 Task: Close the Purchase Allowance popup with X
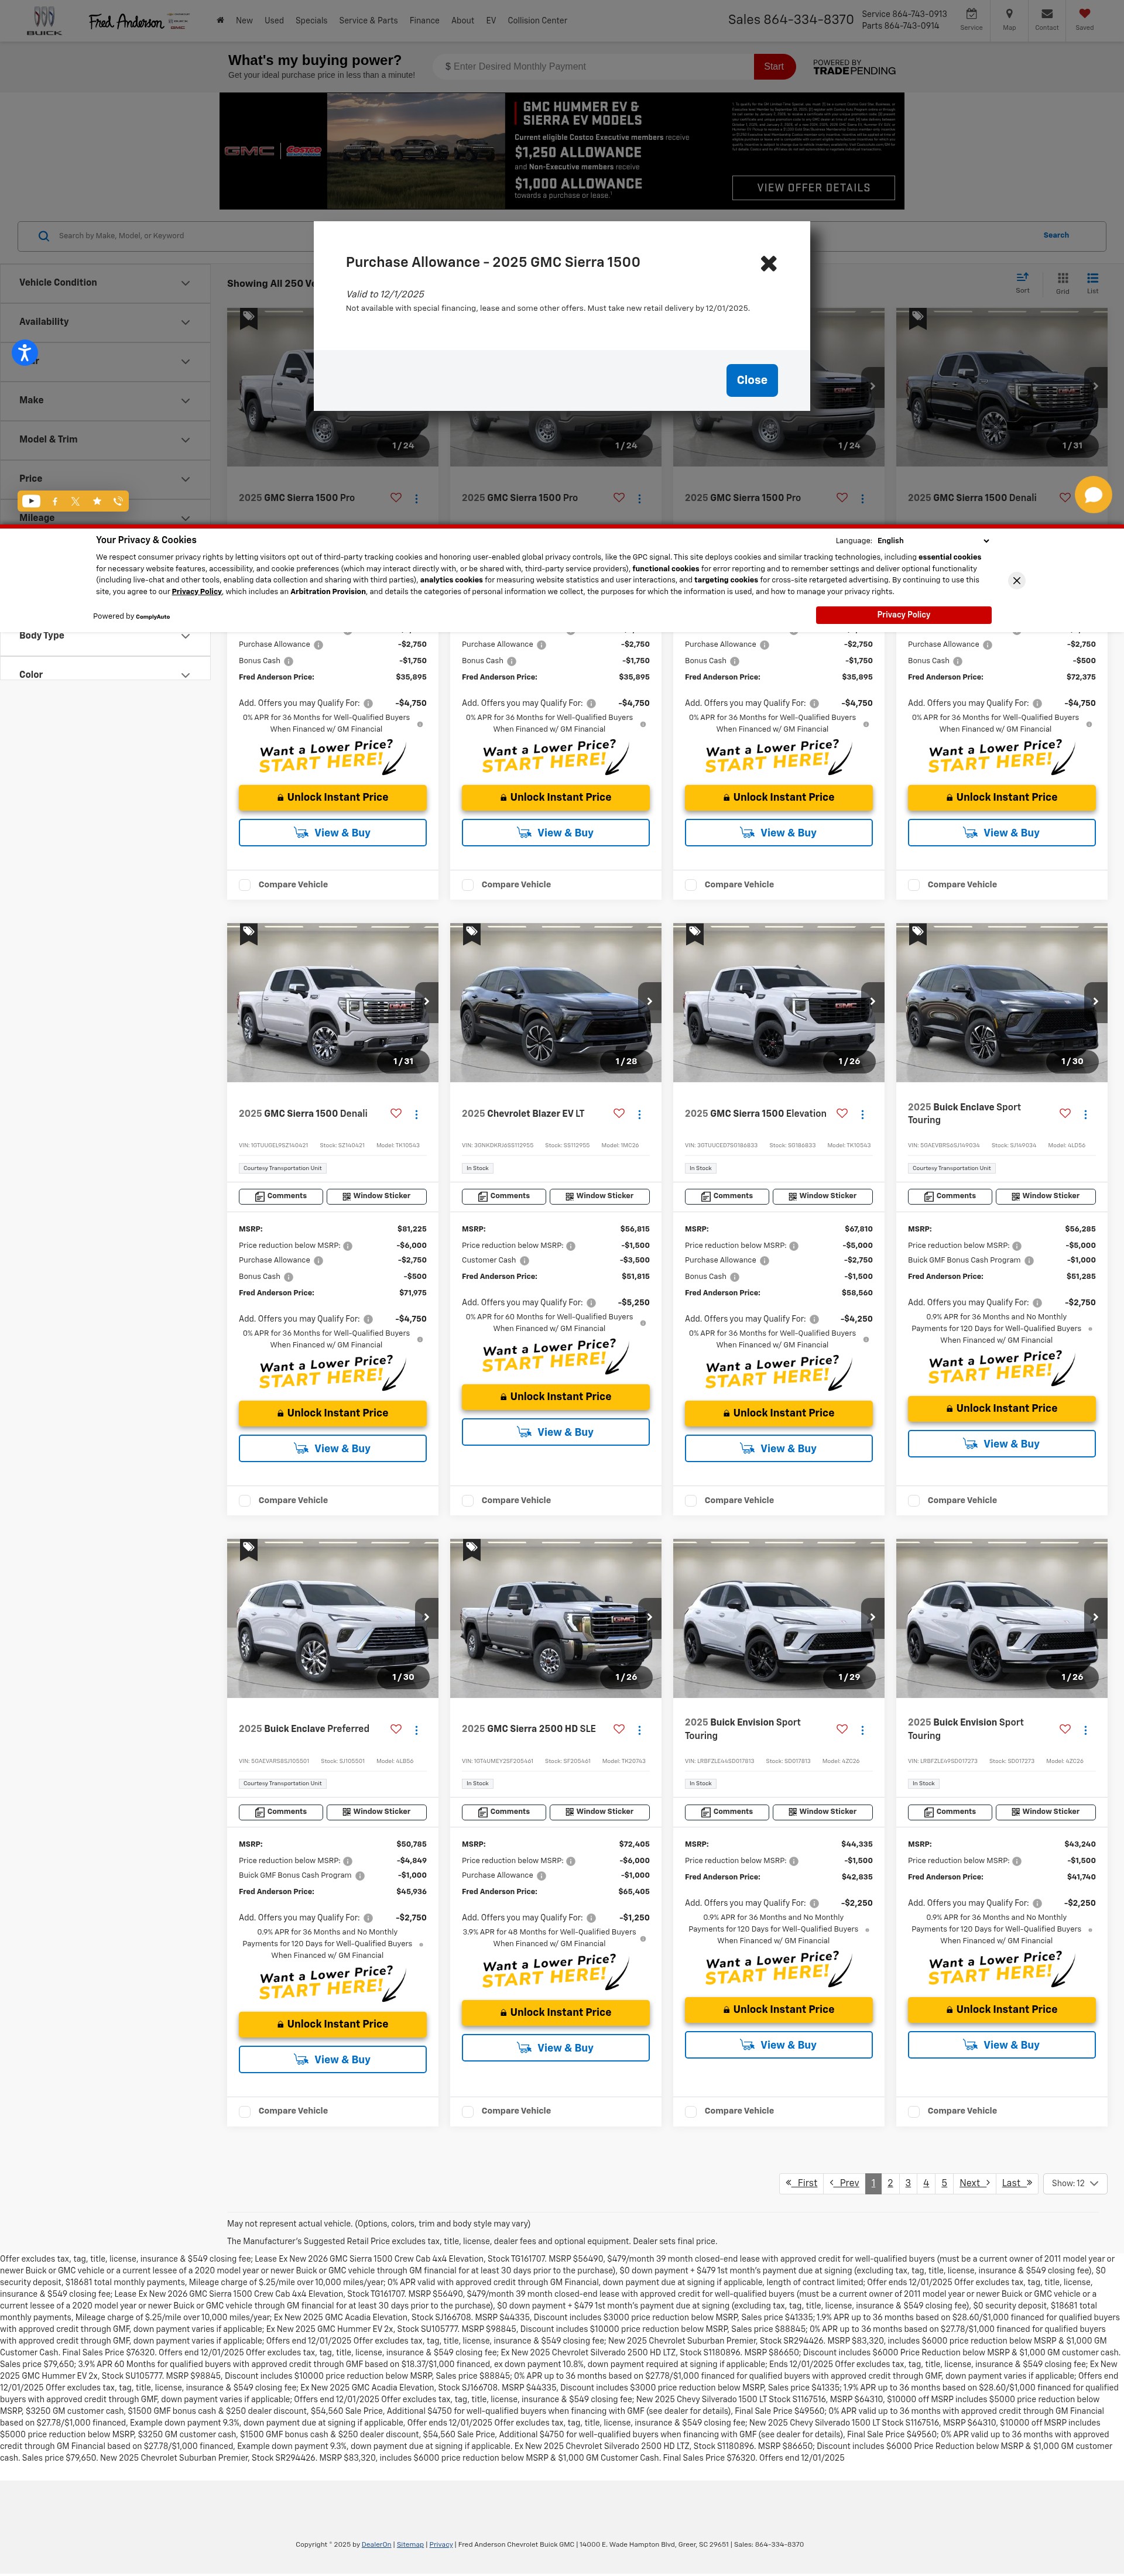(x=768, y=263)
